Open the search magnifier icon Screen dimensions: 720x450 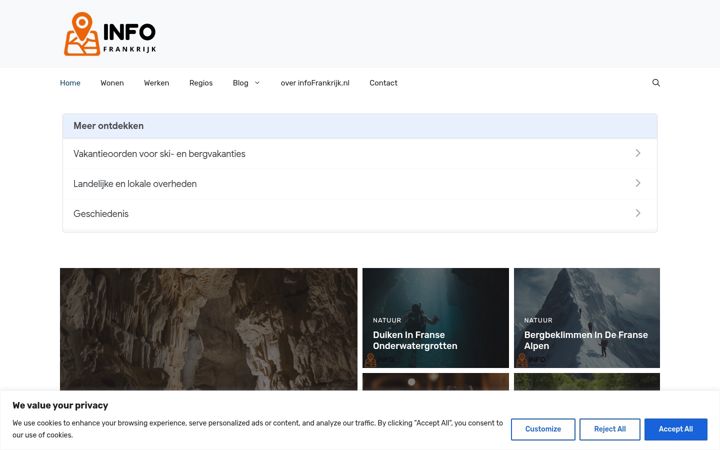pos(656,83)
